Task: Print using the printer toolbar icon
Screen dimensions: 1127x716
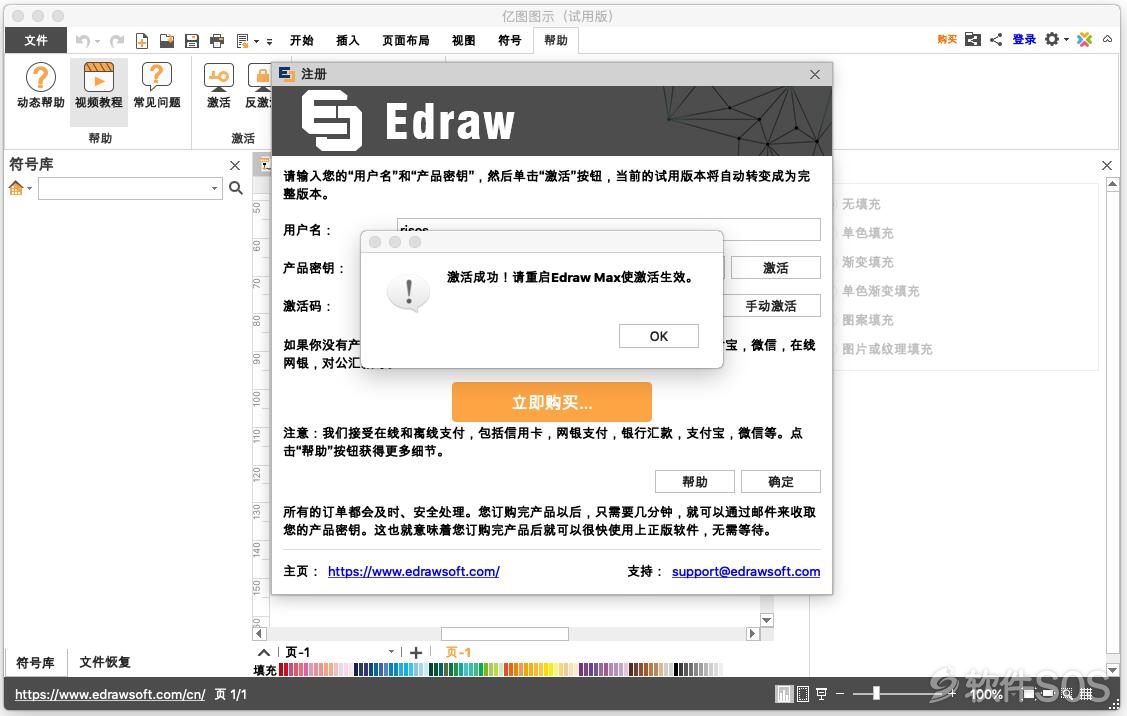Action: click(x=217, y=41)
